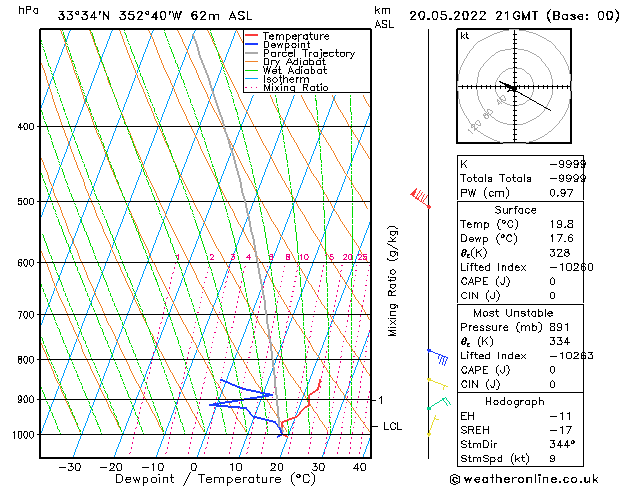Click the StmDir value 344°
Screen dimensions: 629x486
point(562,444)
